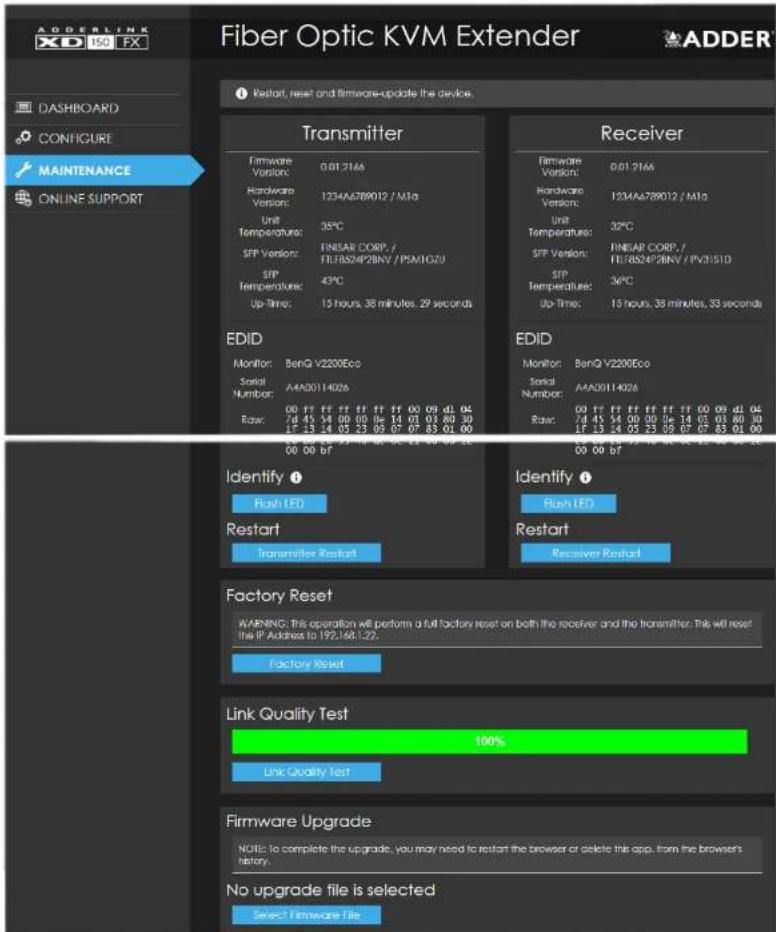Click Receiver firmware version 0.01.2166
Image resolution: width=776 pixels, height=932 pixels.
tap(632, 167)
